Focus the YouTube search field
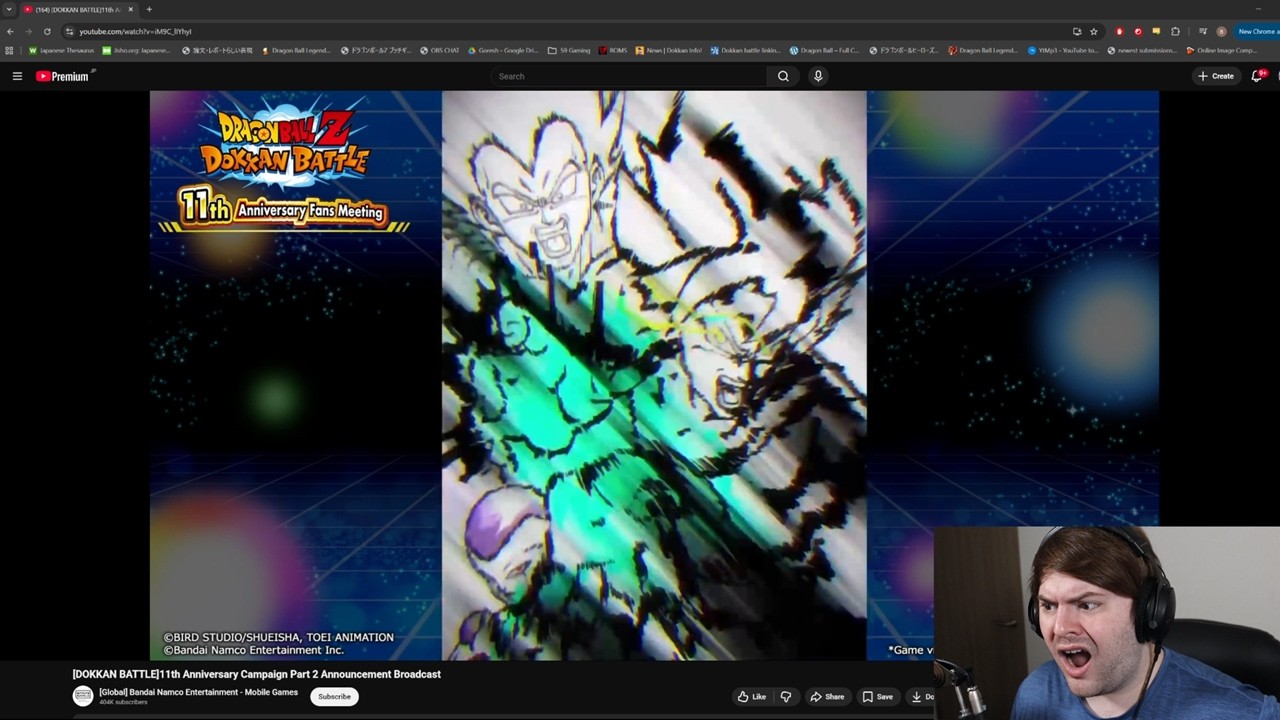Screen dimensions: 1280x720 pyautogui.click(x=630, y=76)
